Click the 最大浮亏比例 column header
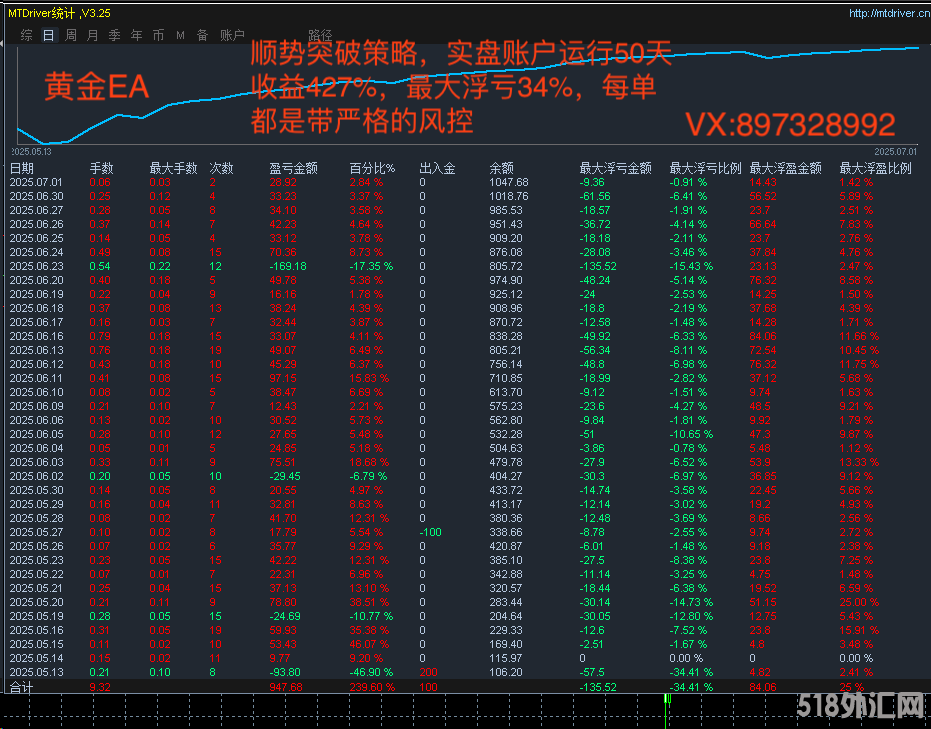Image resolution: width=931 pixels, height=729 pixels. pyautogui.click(x=705, y=169)
